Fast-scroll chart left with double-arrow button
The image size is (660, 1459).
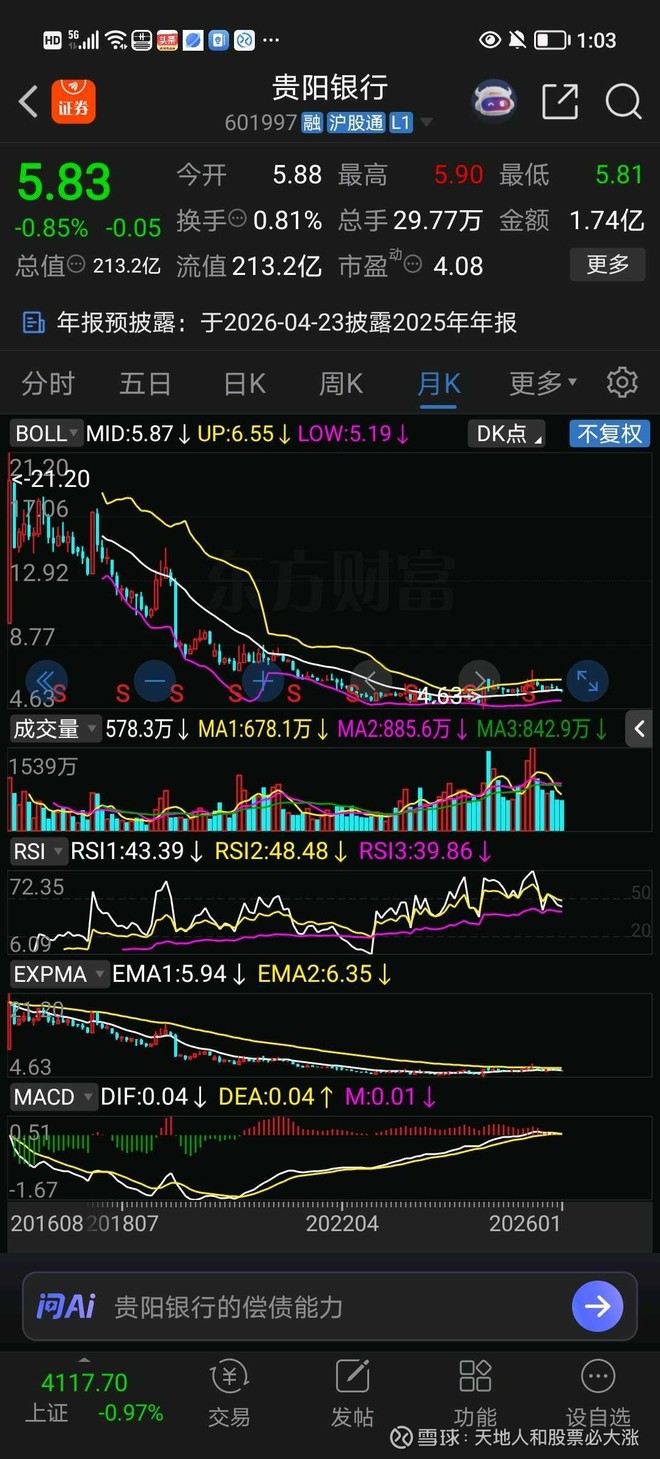(x=46, y=680)
